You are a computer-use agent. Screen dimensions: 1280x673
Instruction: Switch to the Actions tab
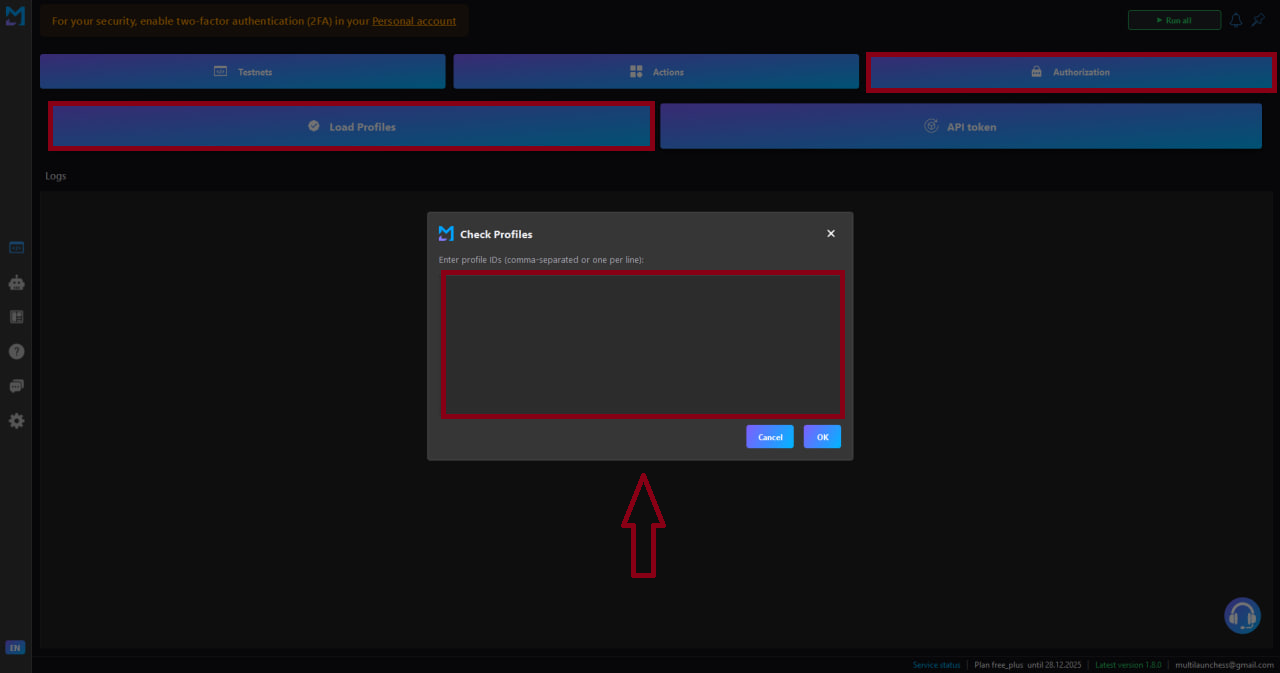[x=655, y=71]
